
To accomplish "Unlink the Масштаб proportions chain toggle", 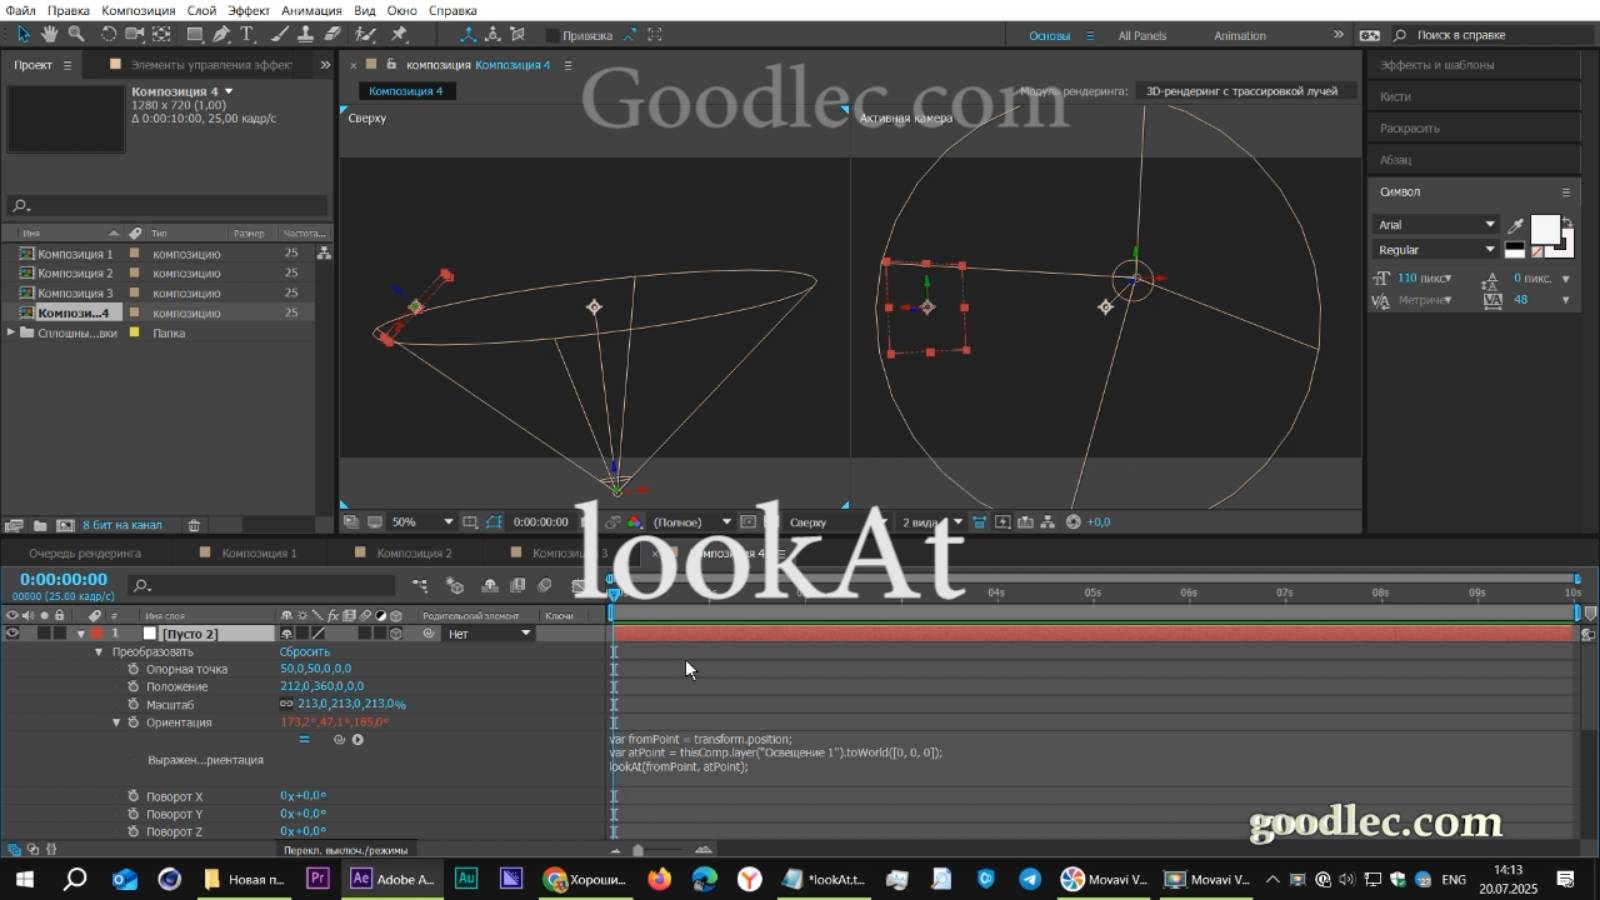I will pyautogui.click(x=286, y=704).
